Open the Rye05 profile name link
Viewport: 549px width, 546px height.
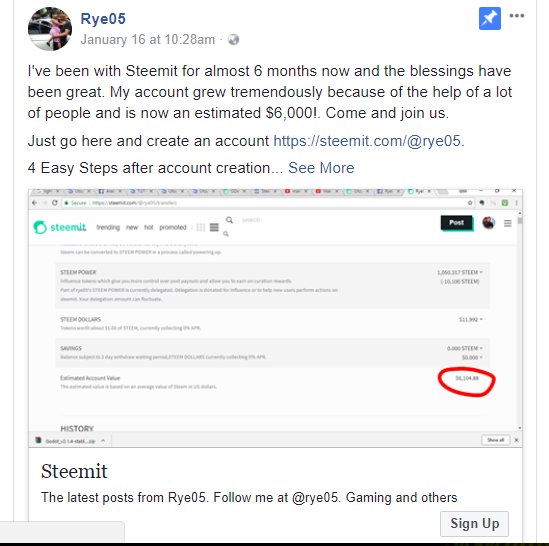(103, 19)
